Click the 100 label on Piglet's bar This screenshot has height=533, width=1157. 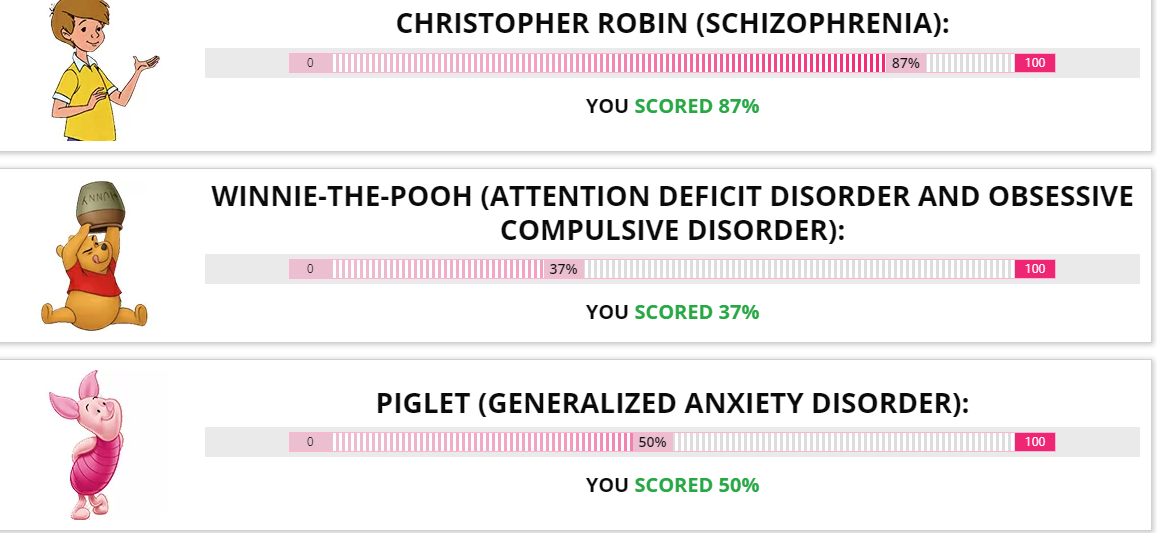click(1035, 441)
